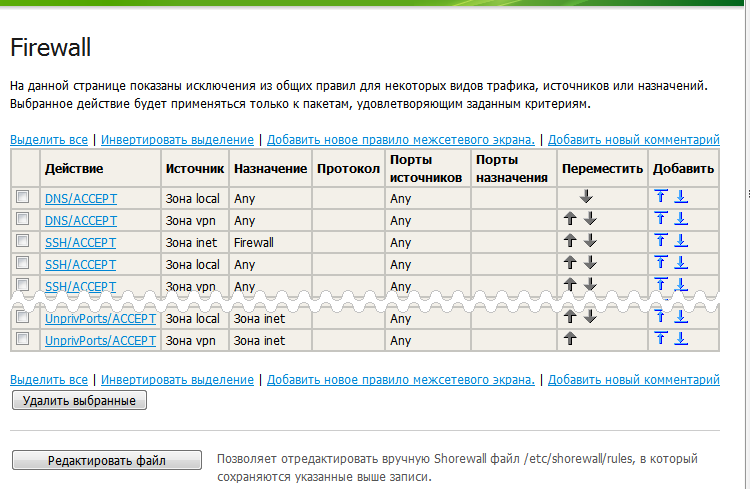750x489 pixels.
Task: Tick checkbox for DNS/ACCEPT Зона vpn rule
Action: coord(22,219)
